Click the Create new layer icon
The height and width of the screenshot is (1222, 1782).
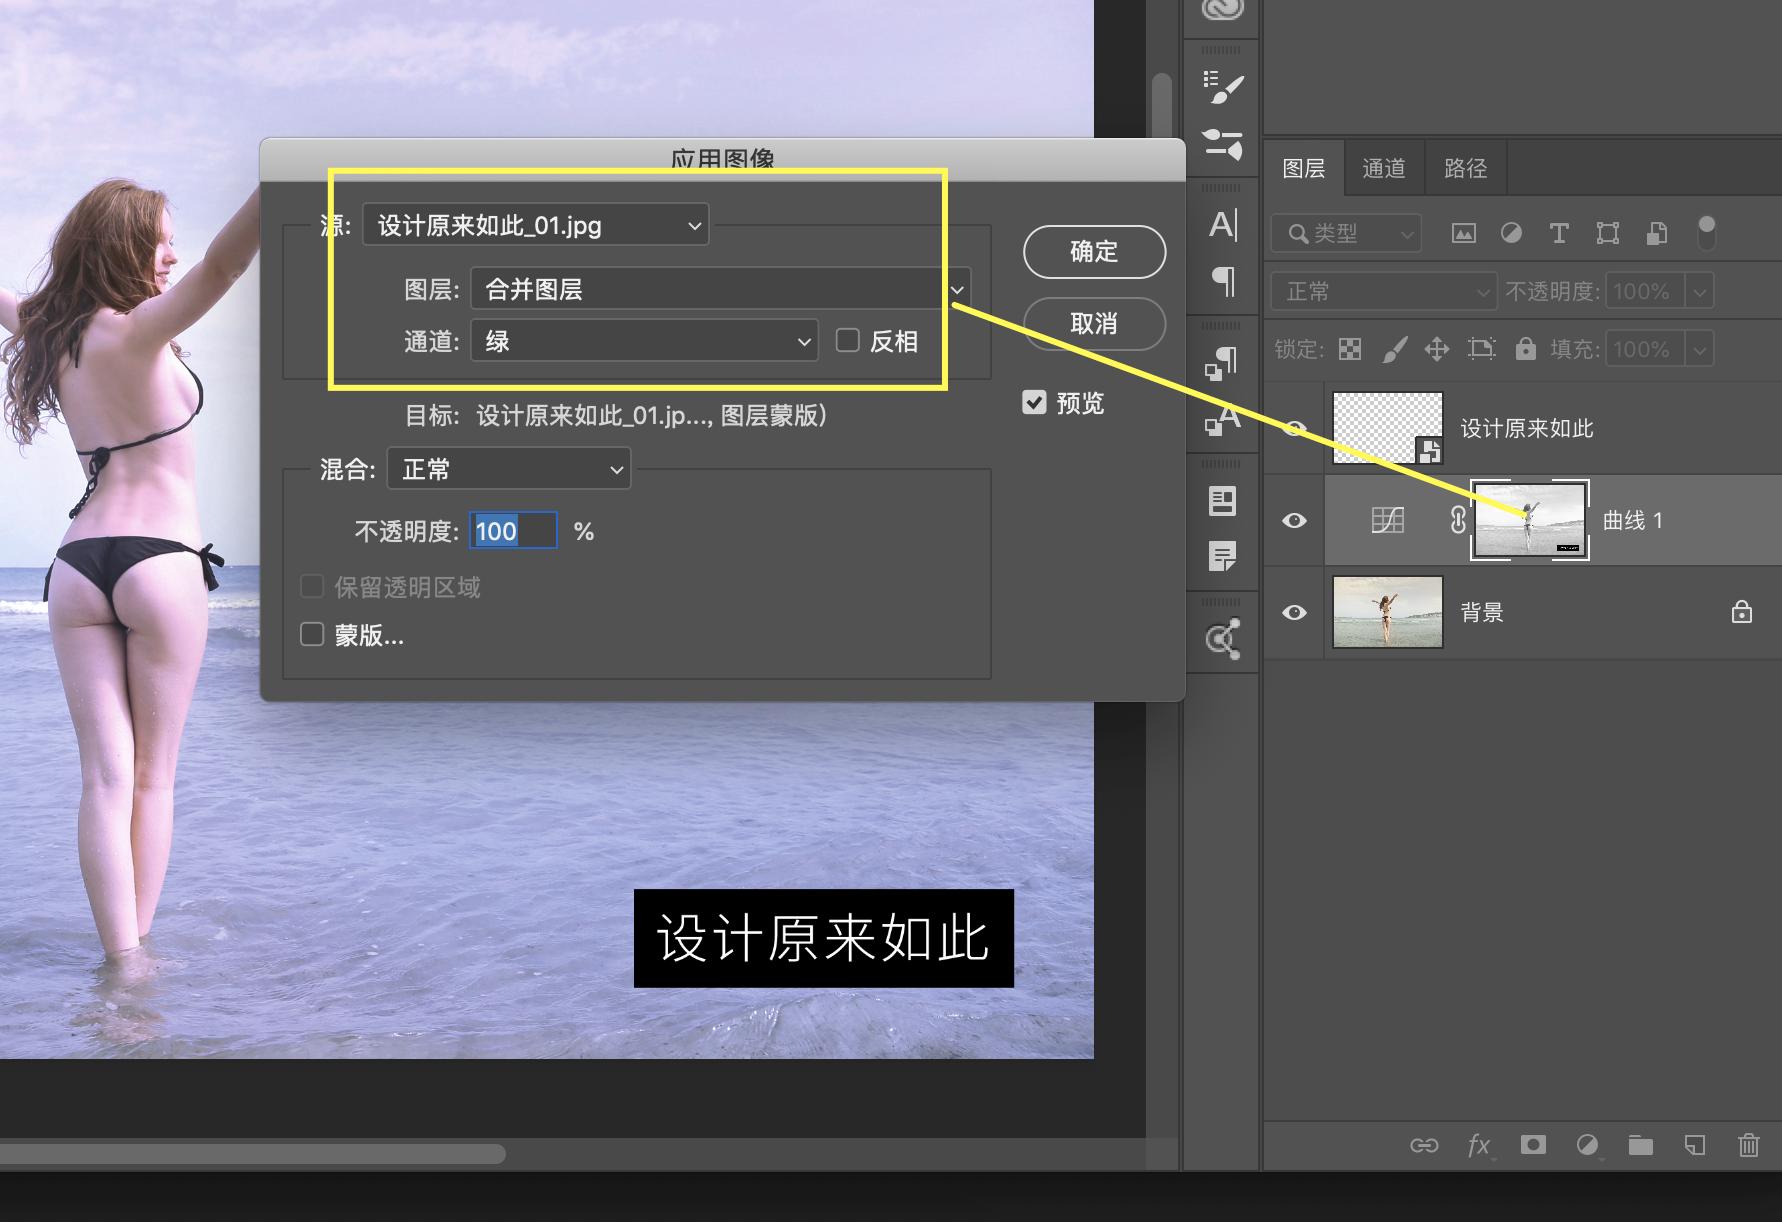pyautogui.click(x=1694, y=1146)
